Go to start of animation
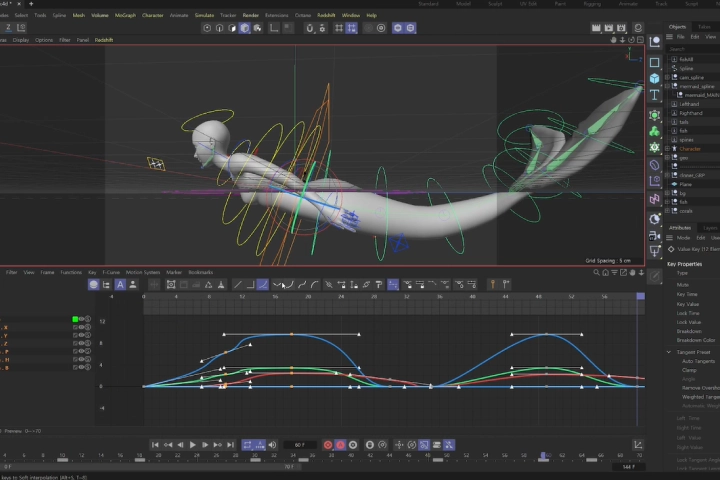The width and height of the screenshot is (720, 480). [x=155, y=445]
